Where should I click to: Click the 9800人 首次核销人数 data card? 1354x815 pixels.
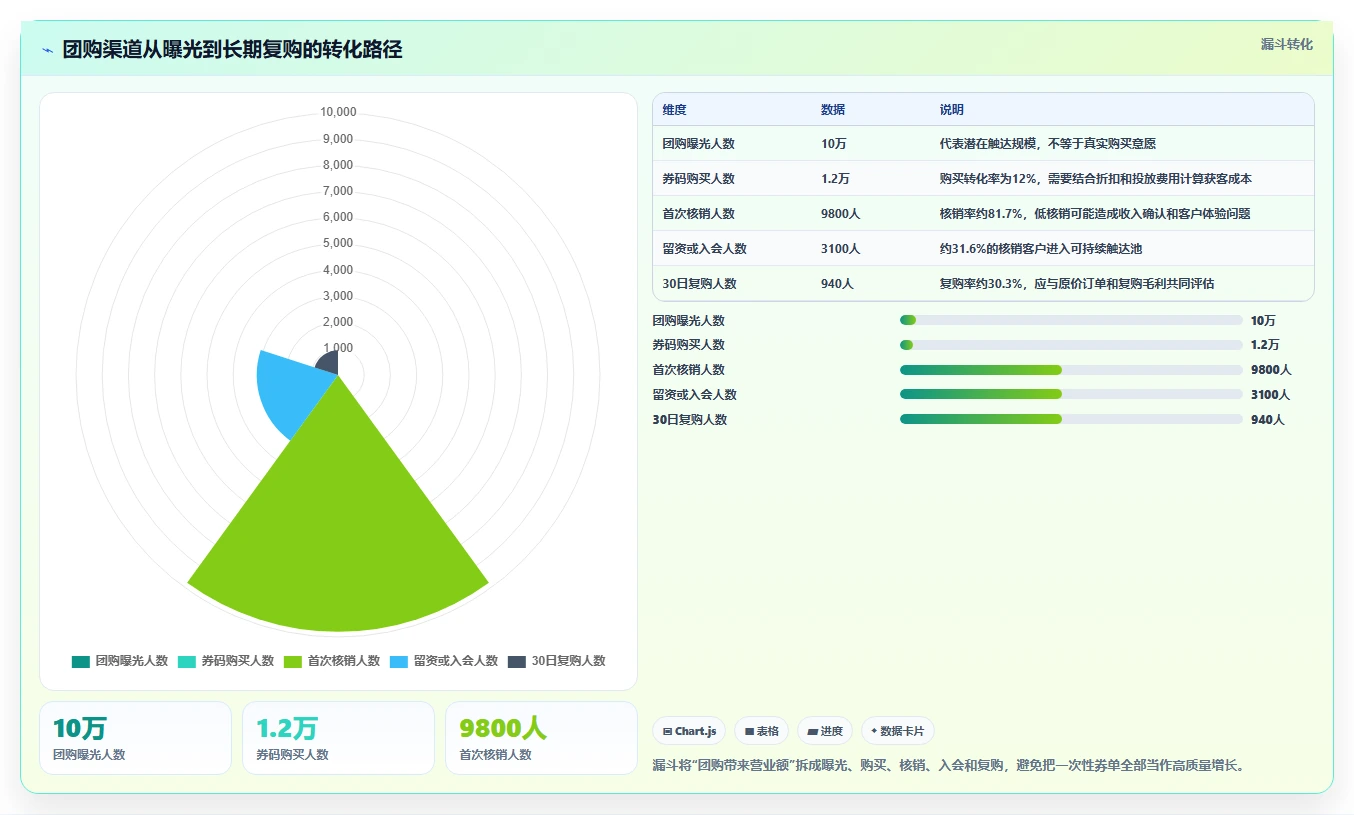coord(541,738)
